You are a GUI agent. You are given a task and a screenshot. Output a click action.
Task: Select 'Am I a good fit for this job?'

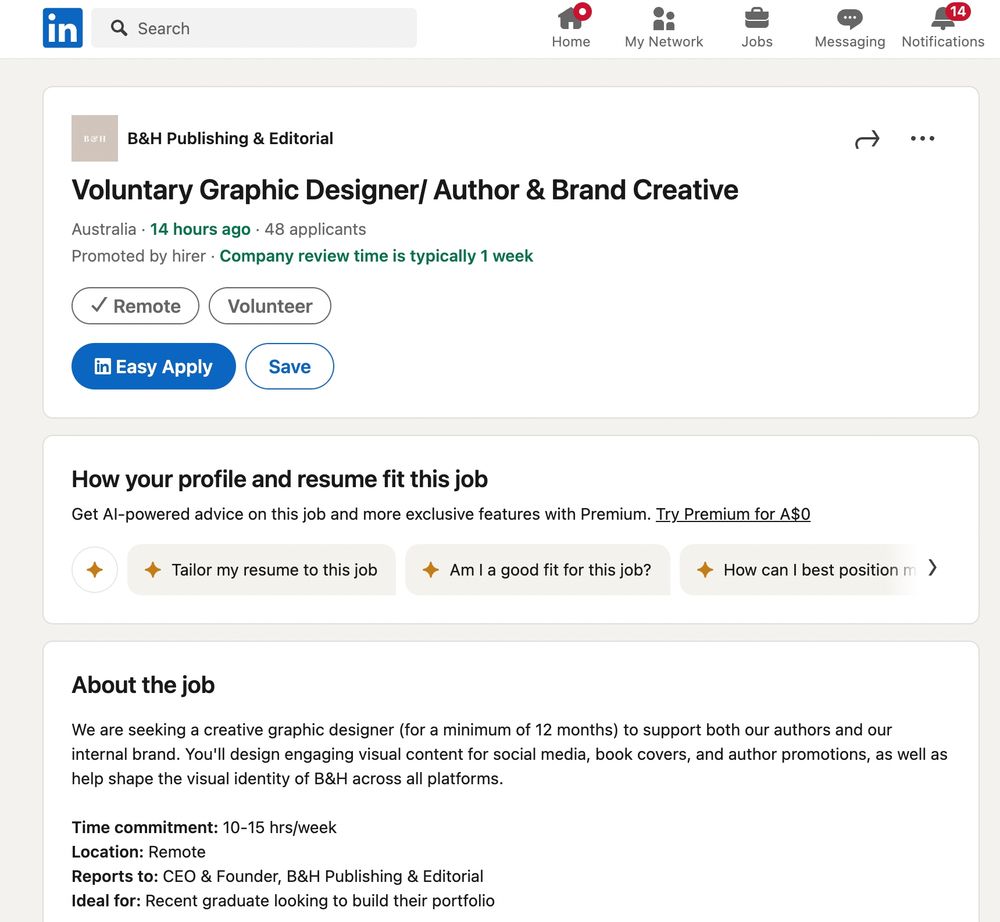pyautogui.click(x=538, y=569)
